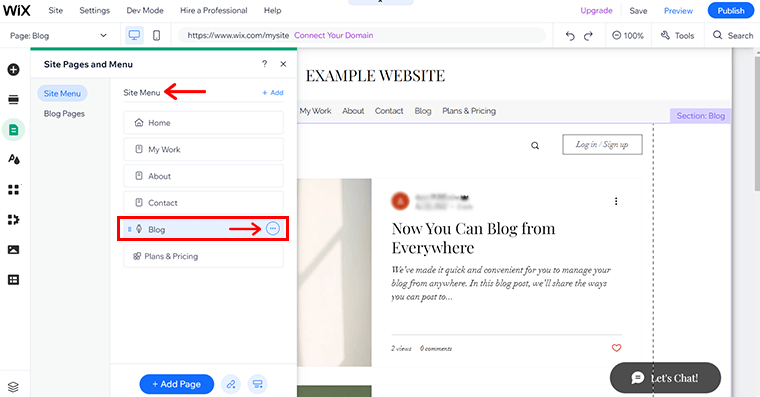The image size is (760, 397).
Task: Open the Dev Mode menu
Action: coord(145,10)
